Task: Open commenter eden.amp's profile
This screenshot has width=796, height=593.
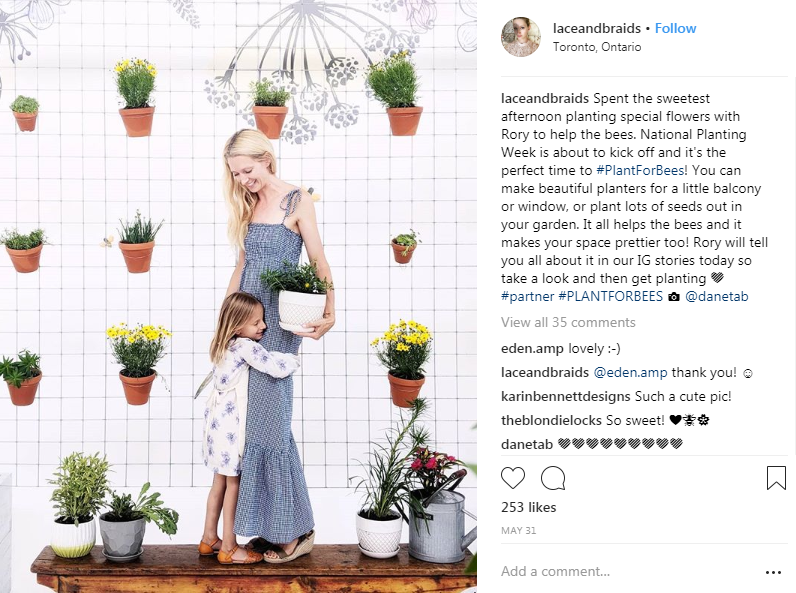Action: coord(532,349)
